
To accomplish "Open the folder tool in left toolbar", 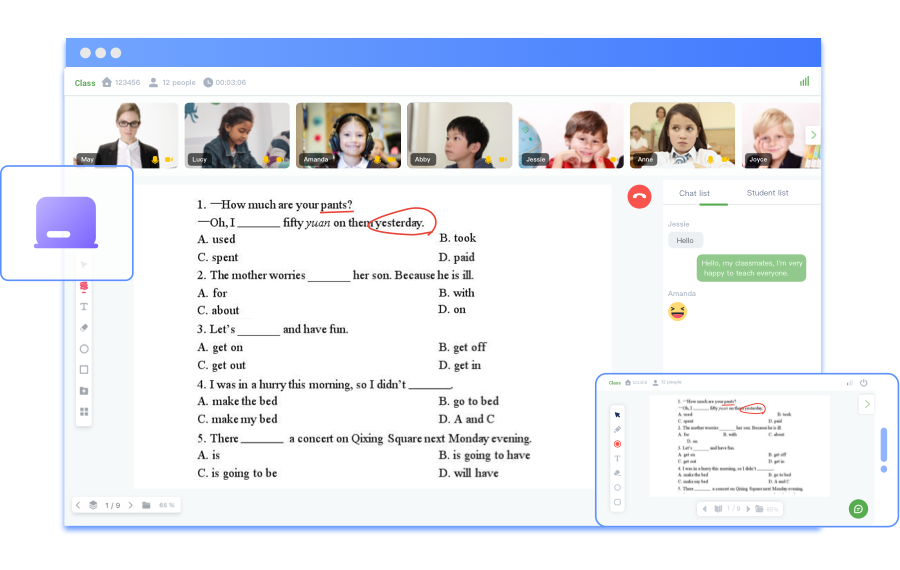I will [x=84, y=391].
